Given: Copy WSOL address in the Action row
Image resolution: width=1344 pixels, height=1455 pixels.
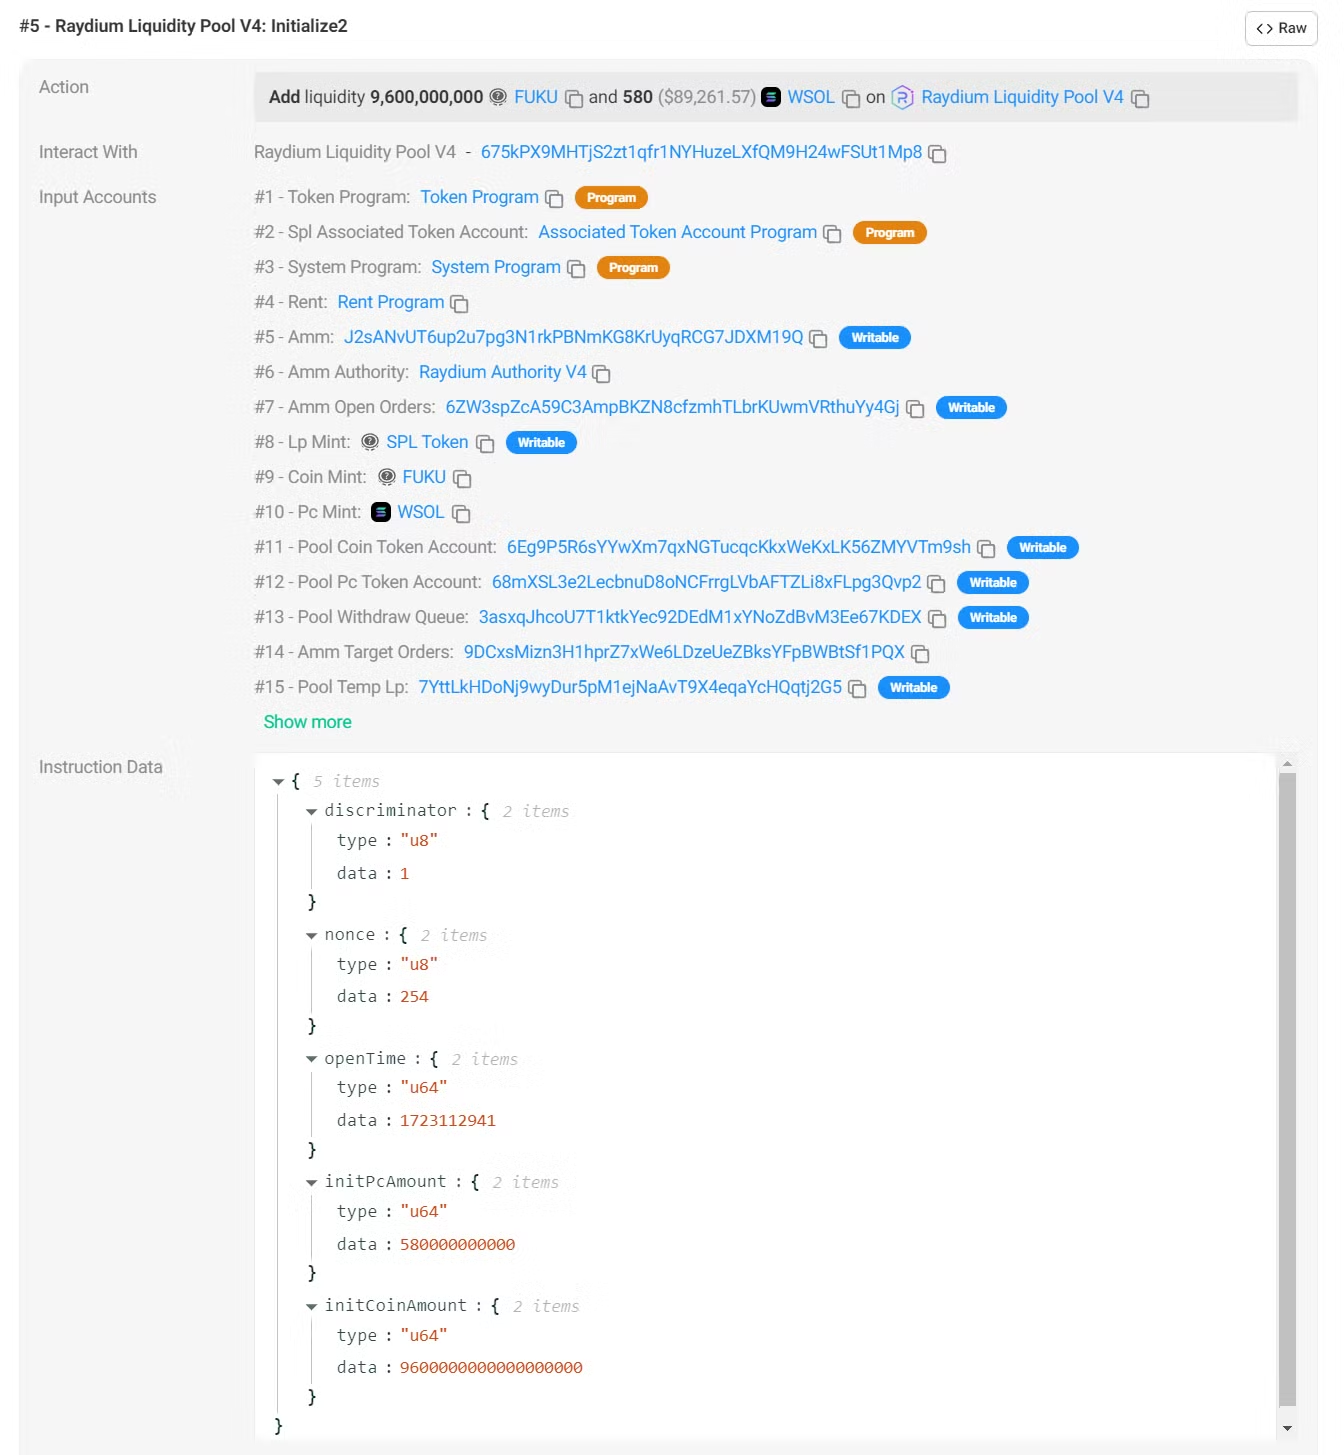Looking at the screenshot, I should pos(851,99).
